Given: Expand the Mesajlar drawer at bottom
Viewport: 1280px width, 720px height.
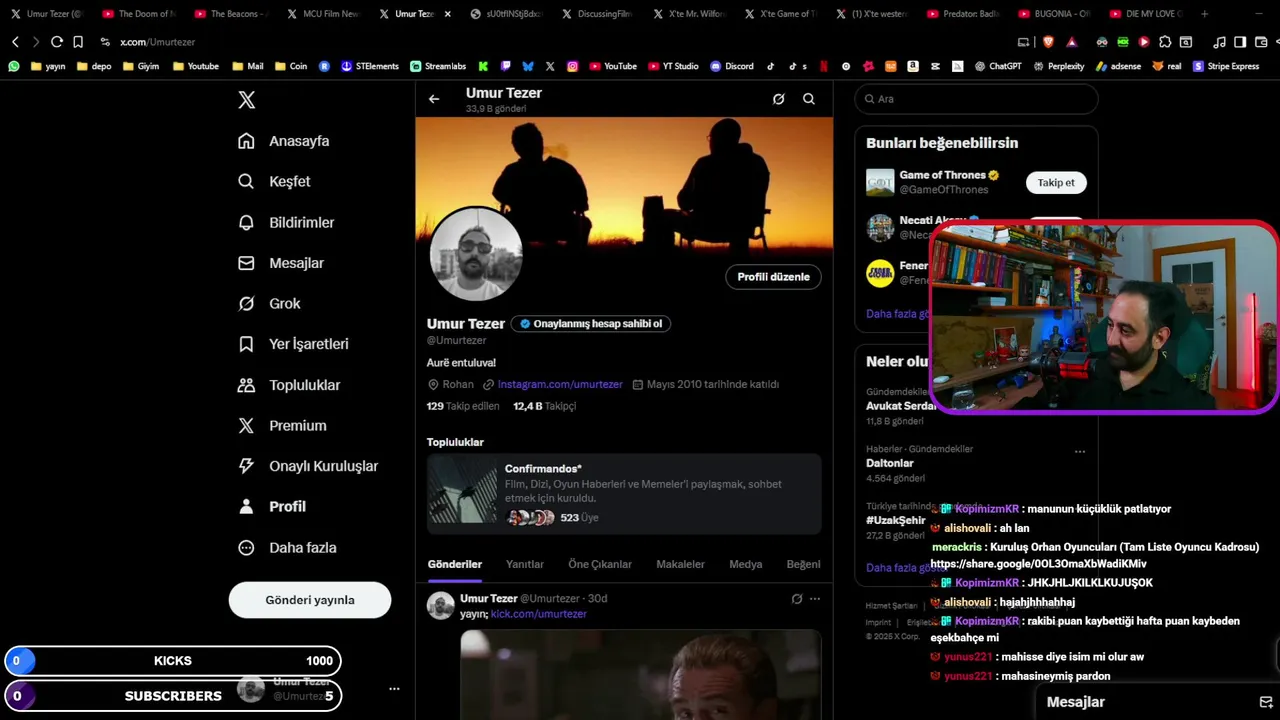Looking at the screenshot, I should pos(1076,702).
